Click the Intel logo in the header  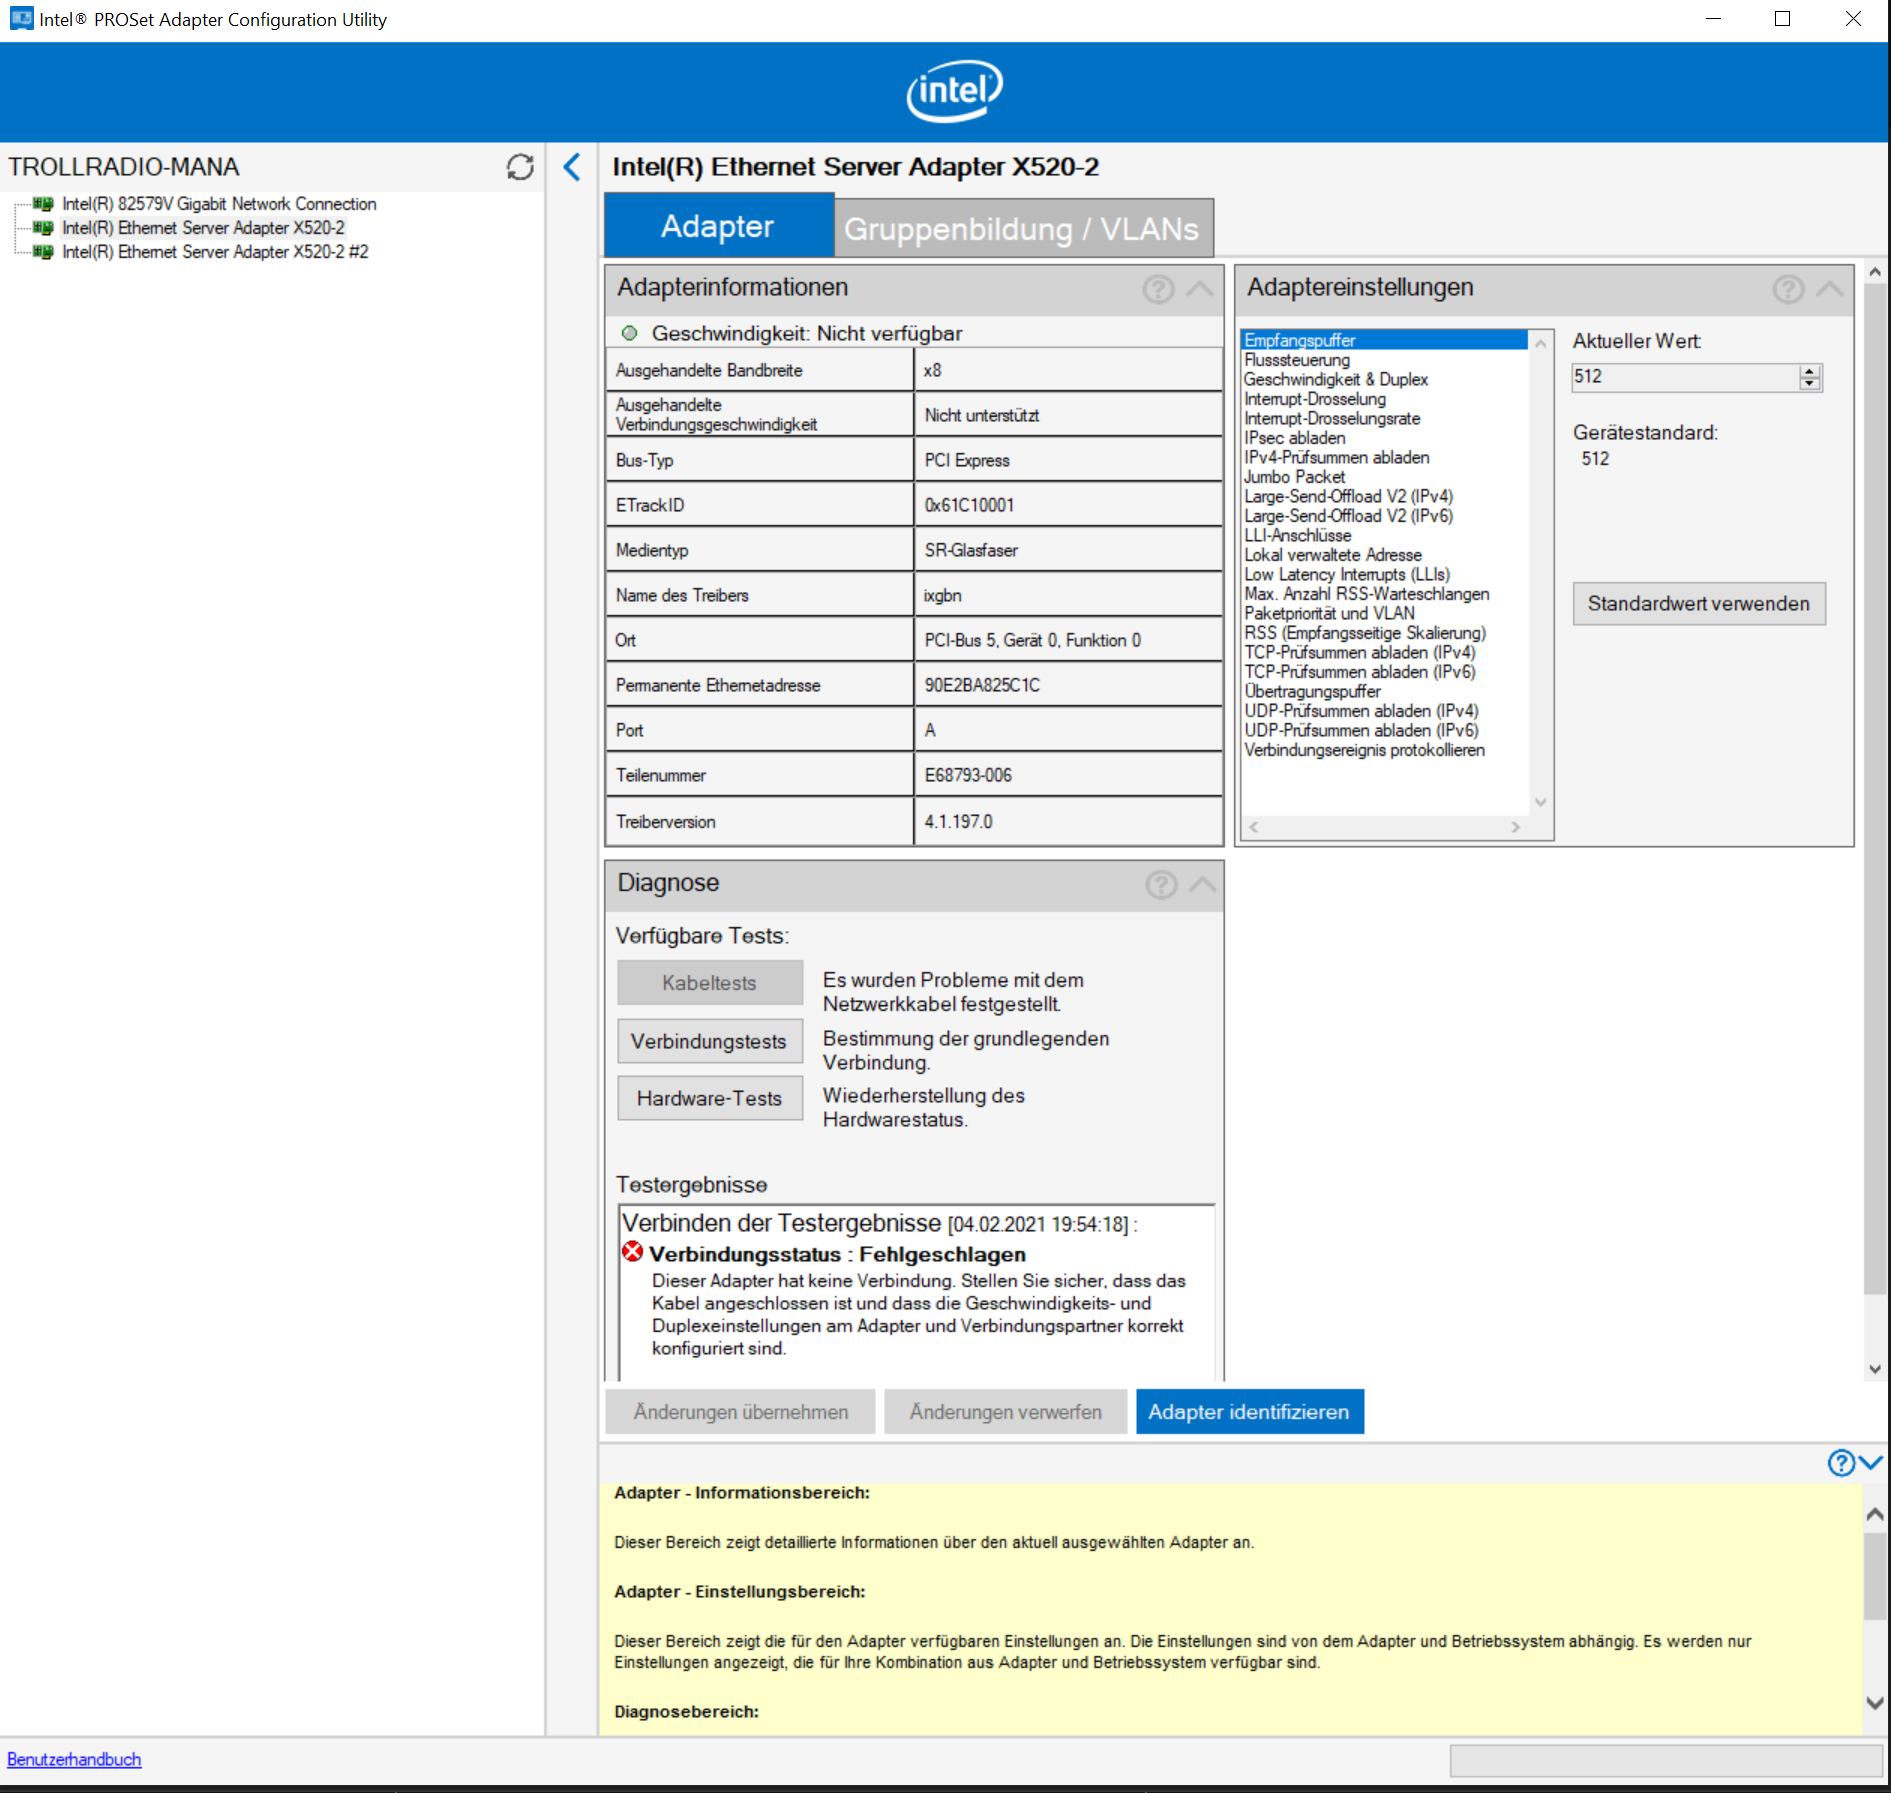954,91
